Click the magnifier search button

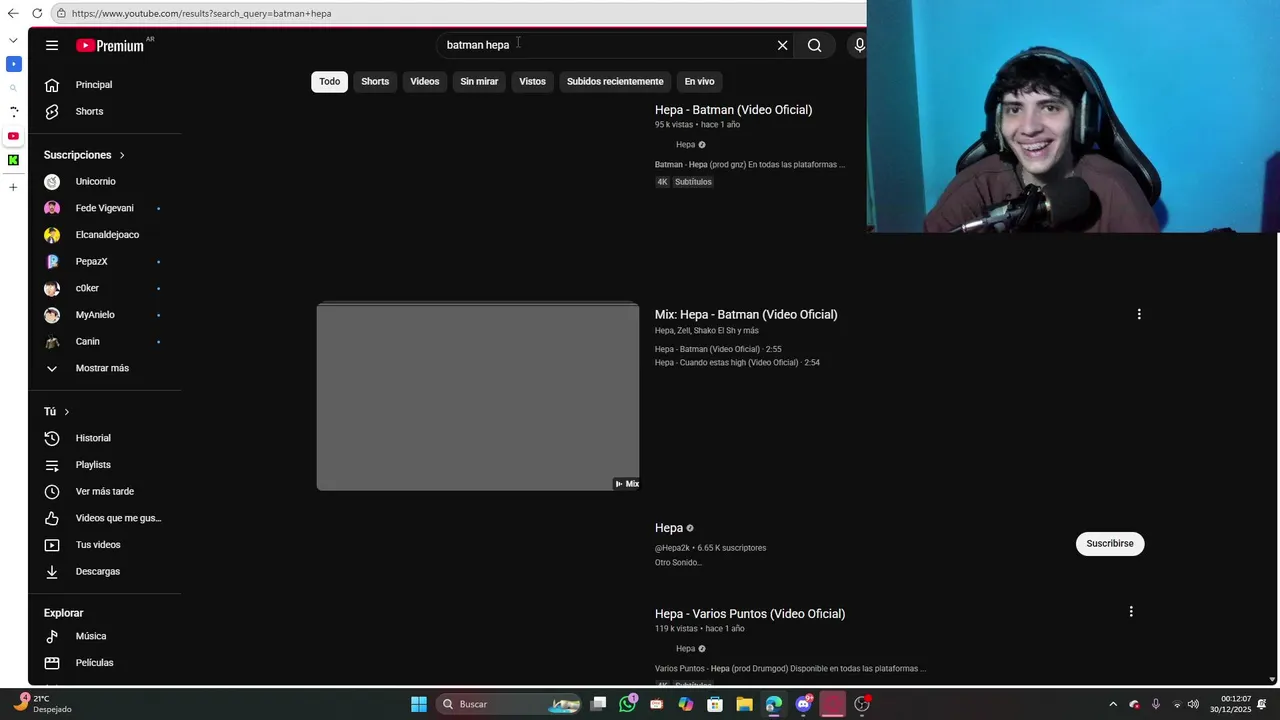click(x=815, y=45)
